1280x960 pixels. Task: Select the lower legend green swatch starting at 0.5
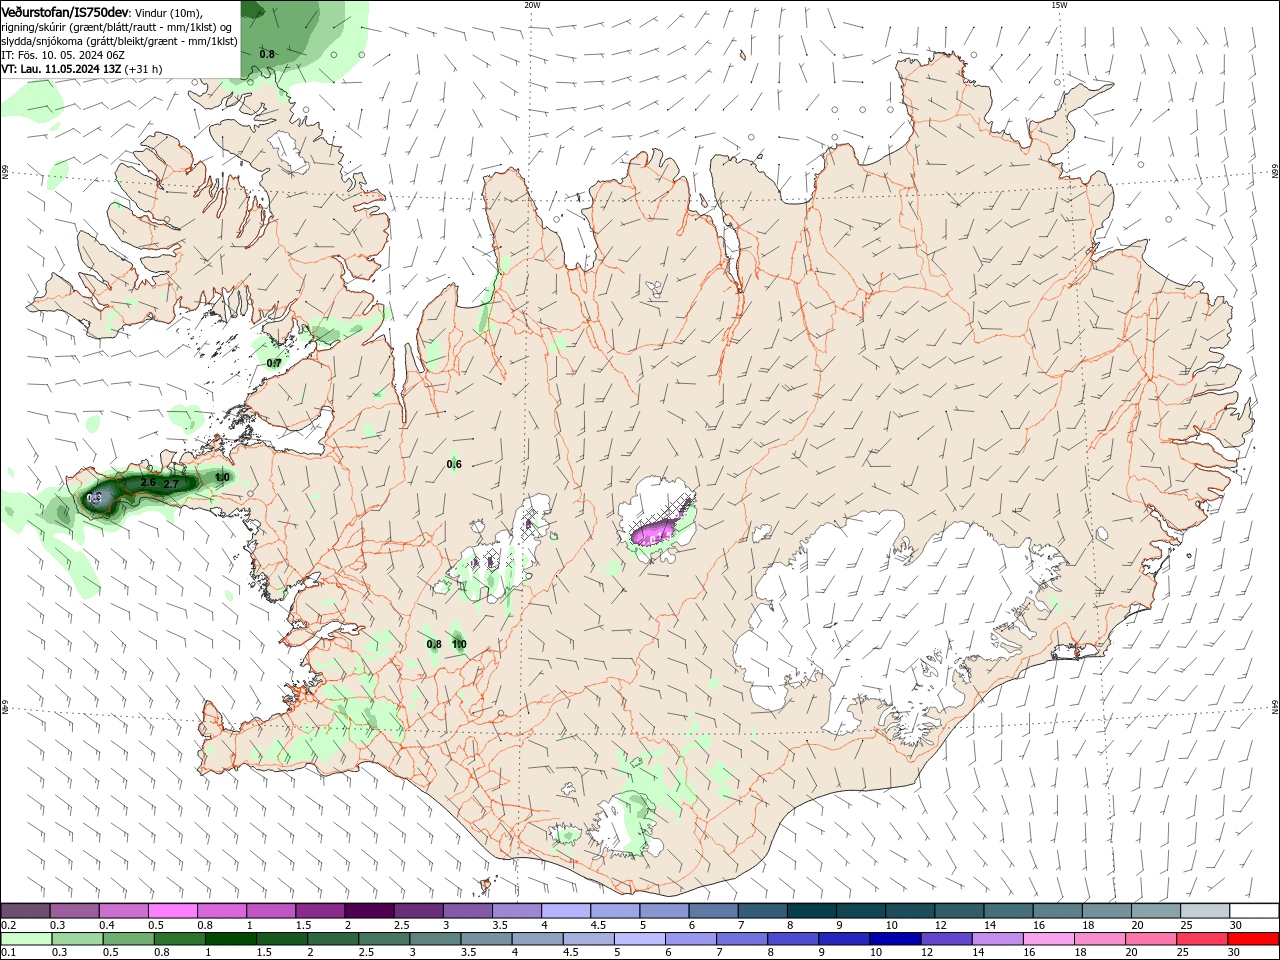pyautogui.click(x=129, y=938)
